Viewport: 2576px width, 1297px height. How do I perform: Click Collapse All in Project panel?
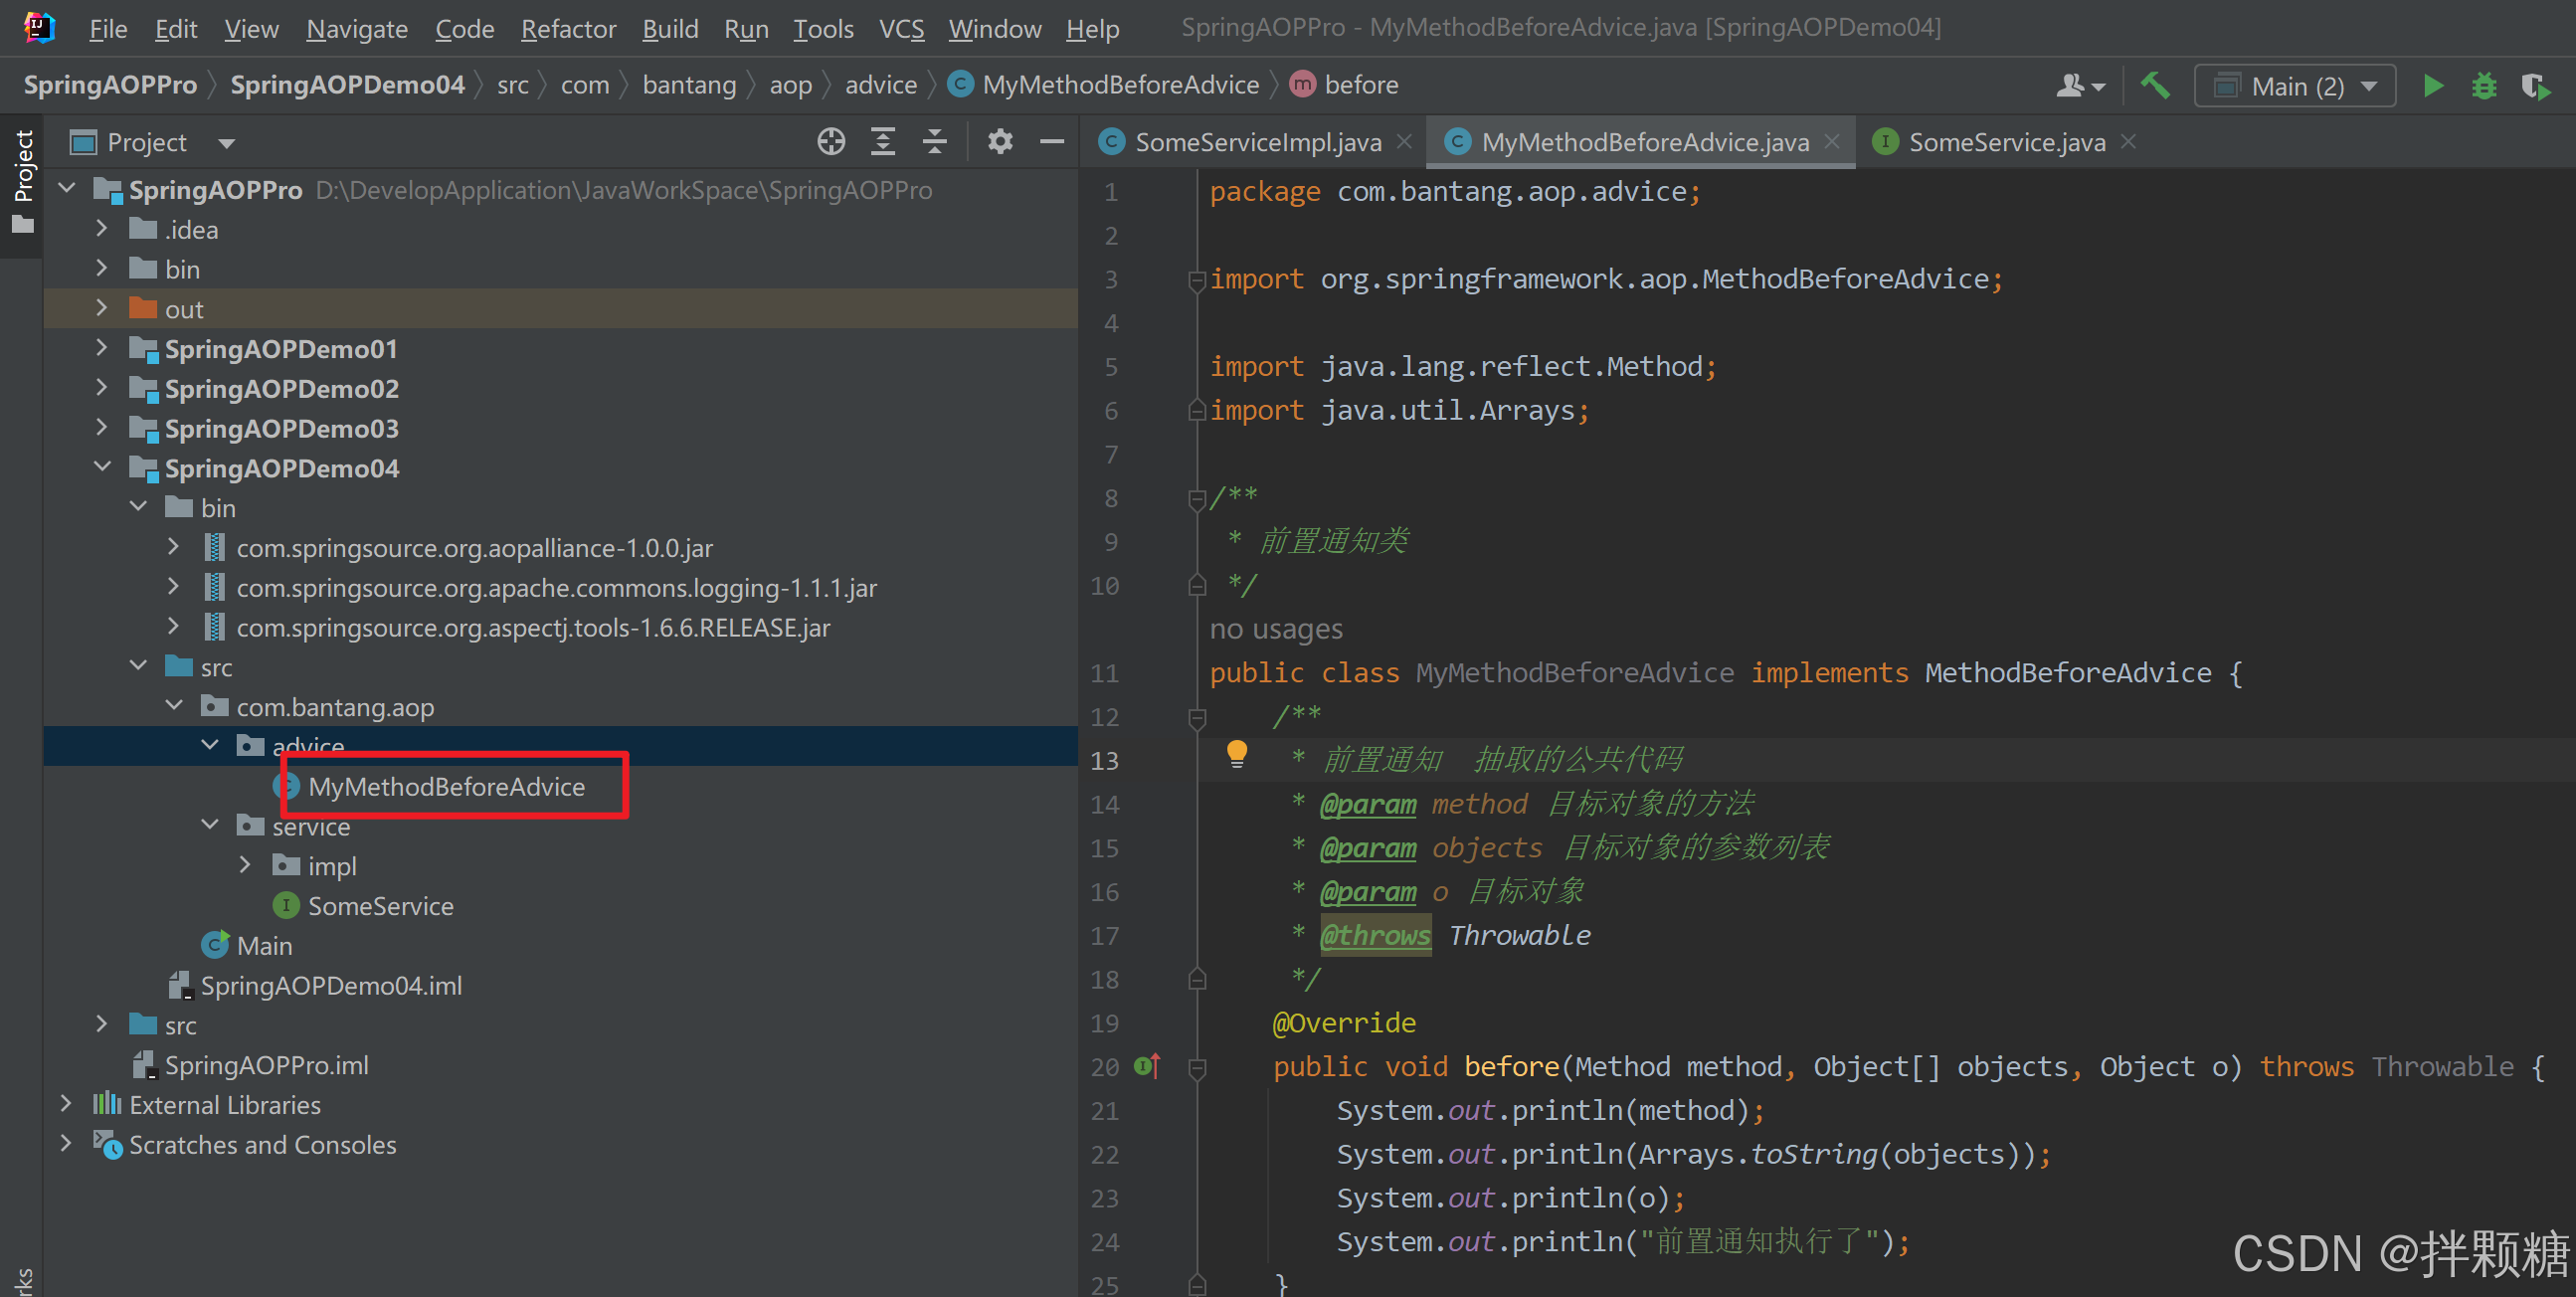pyautogui.click(x=934, y=142)
